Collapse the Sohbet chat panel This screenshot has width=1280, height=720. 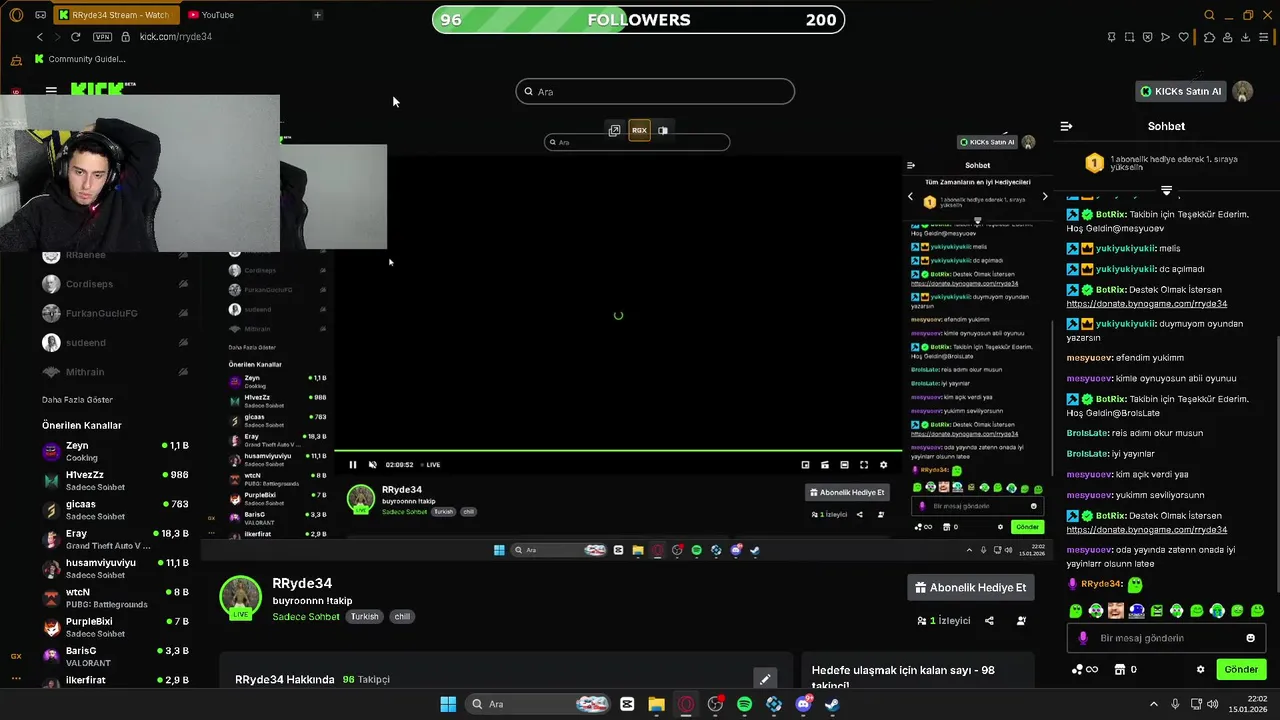point(1066,126)
